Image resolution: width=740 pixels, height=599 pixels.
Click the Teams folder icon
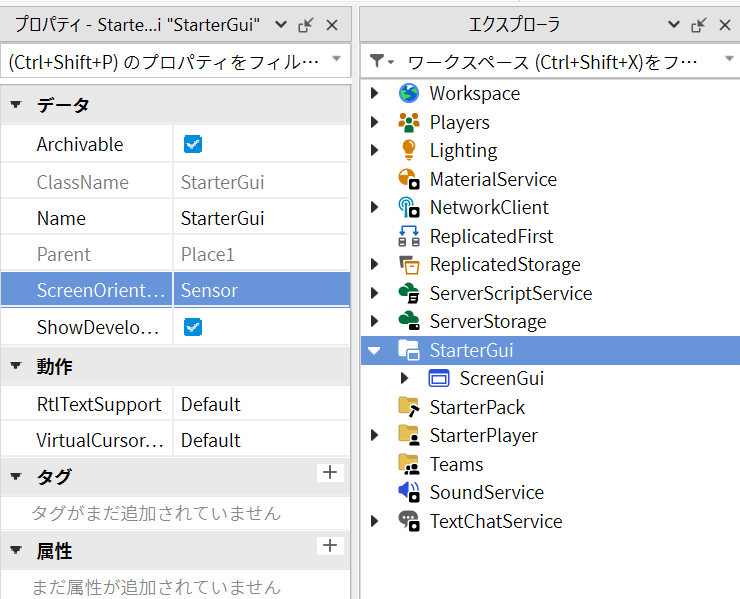(x=409, y=464)
